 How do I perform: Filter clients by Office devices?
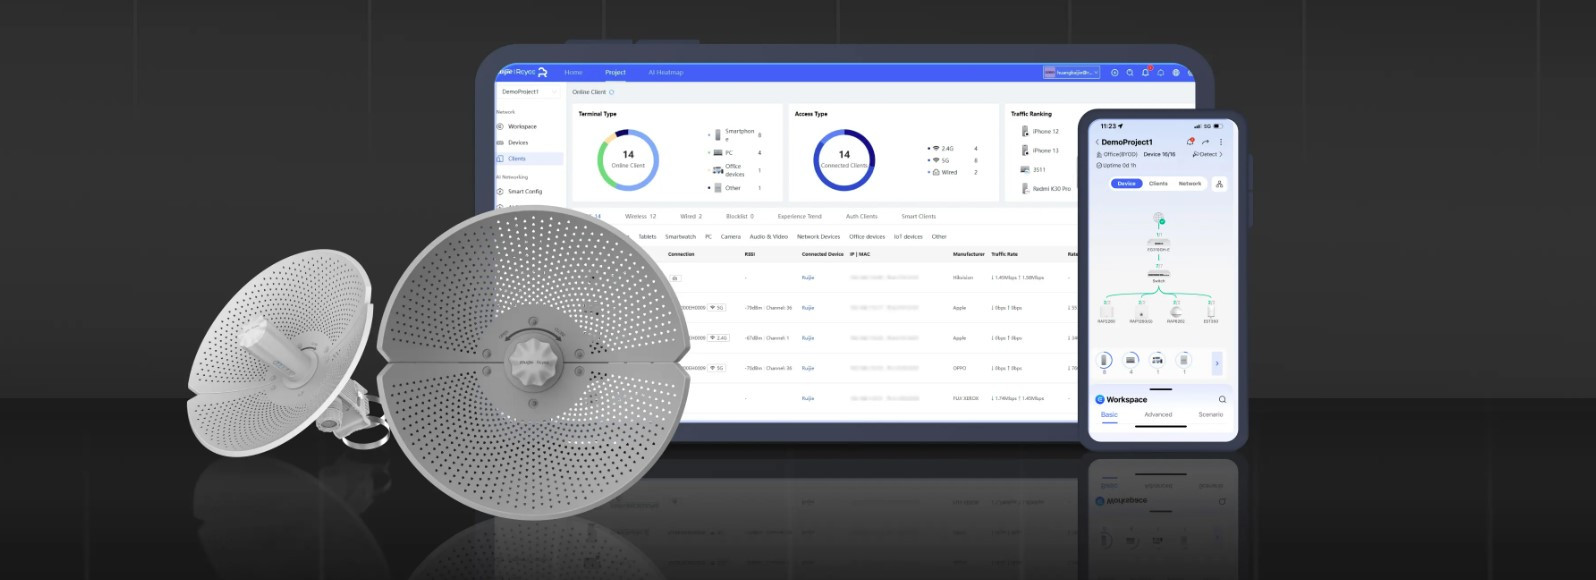click(867, 237)
